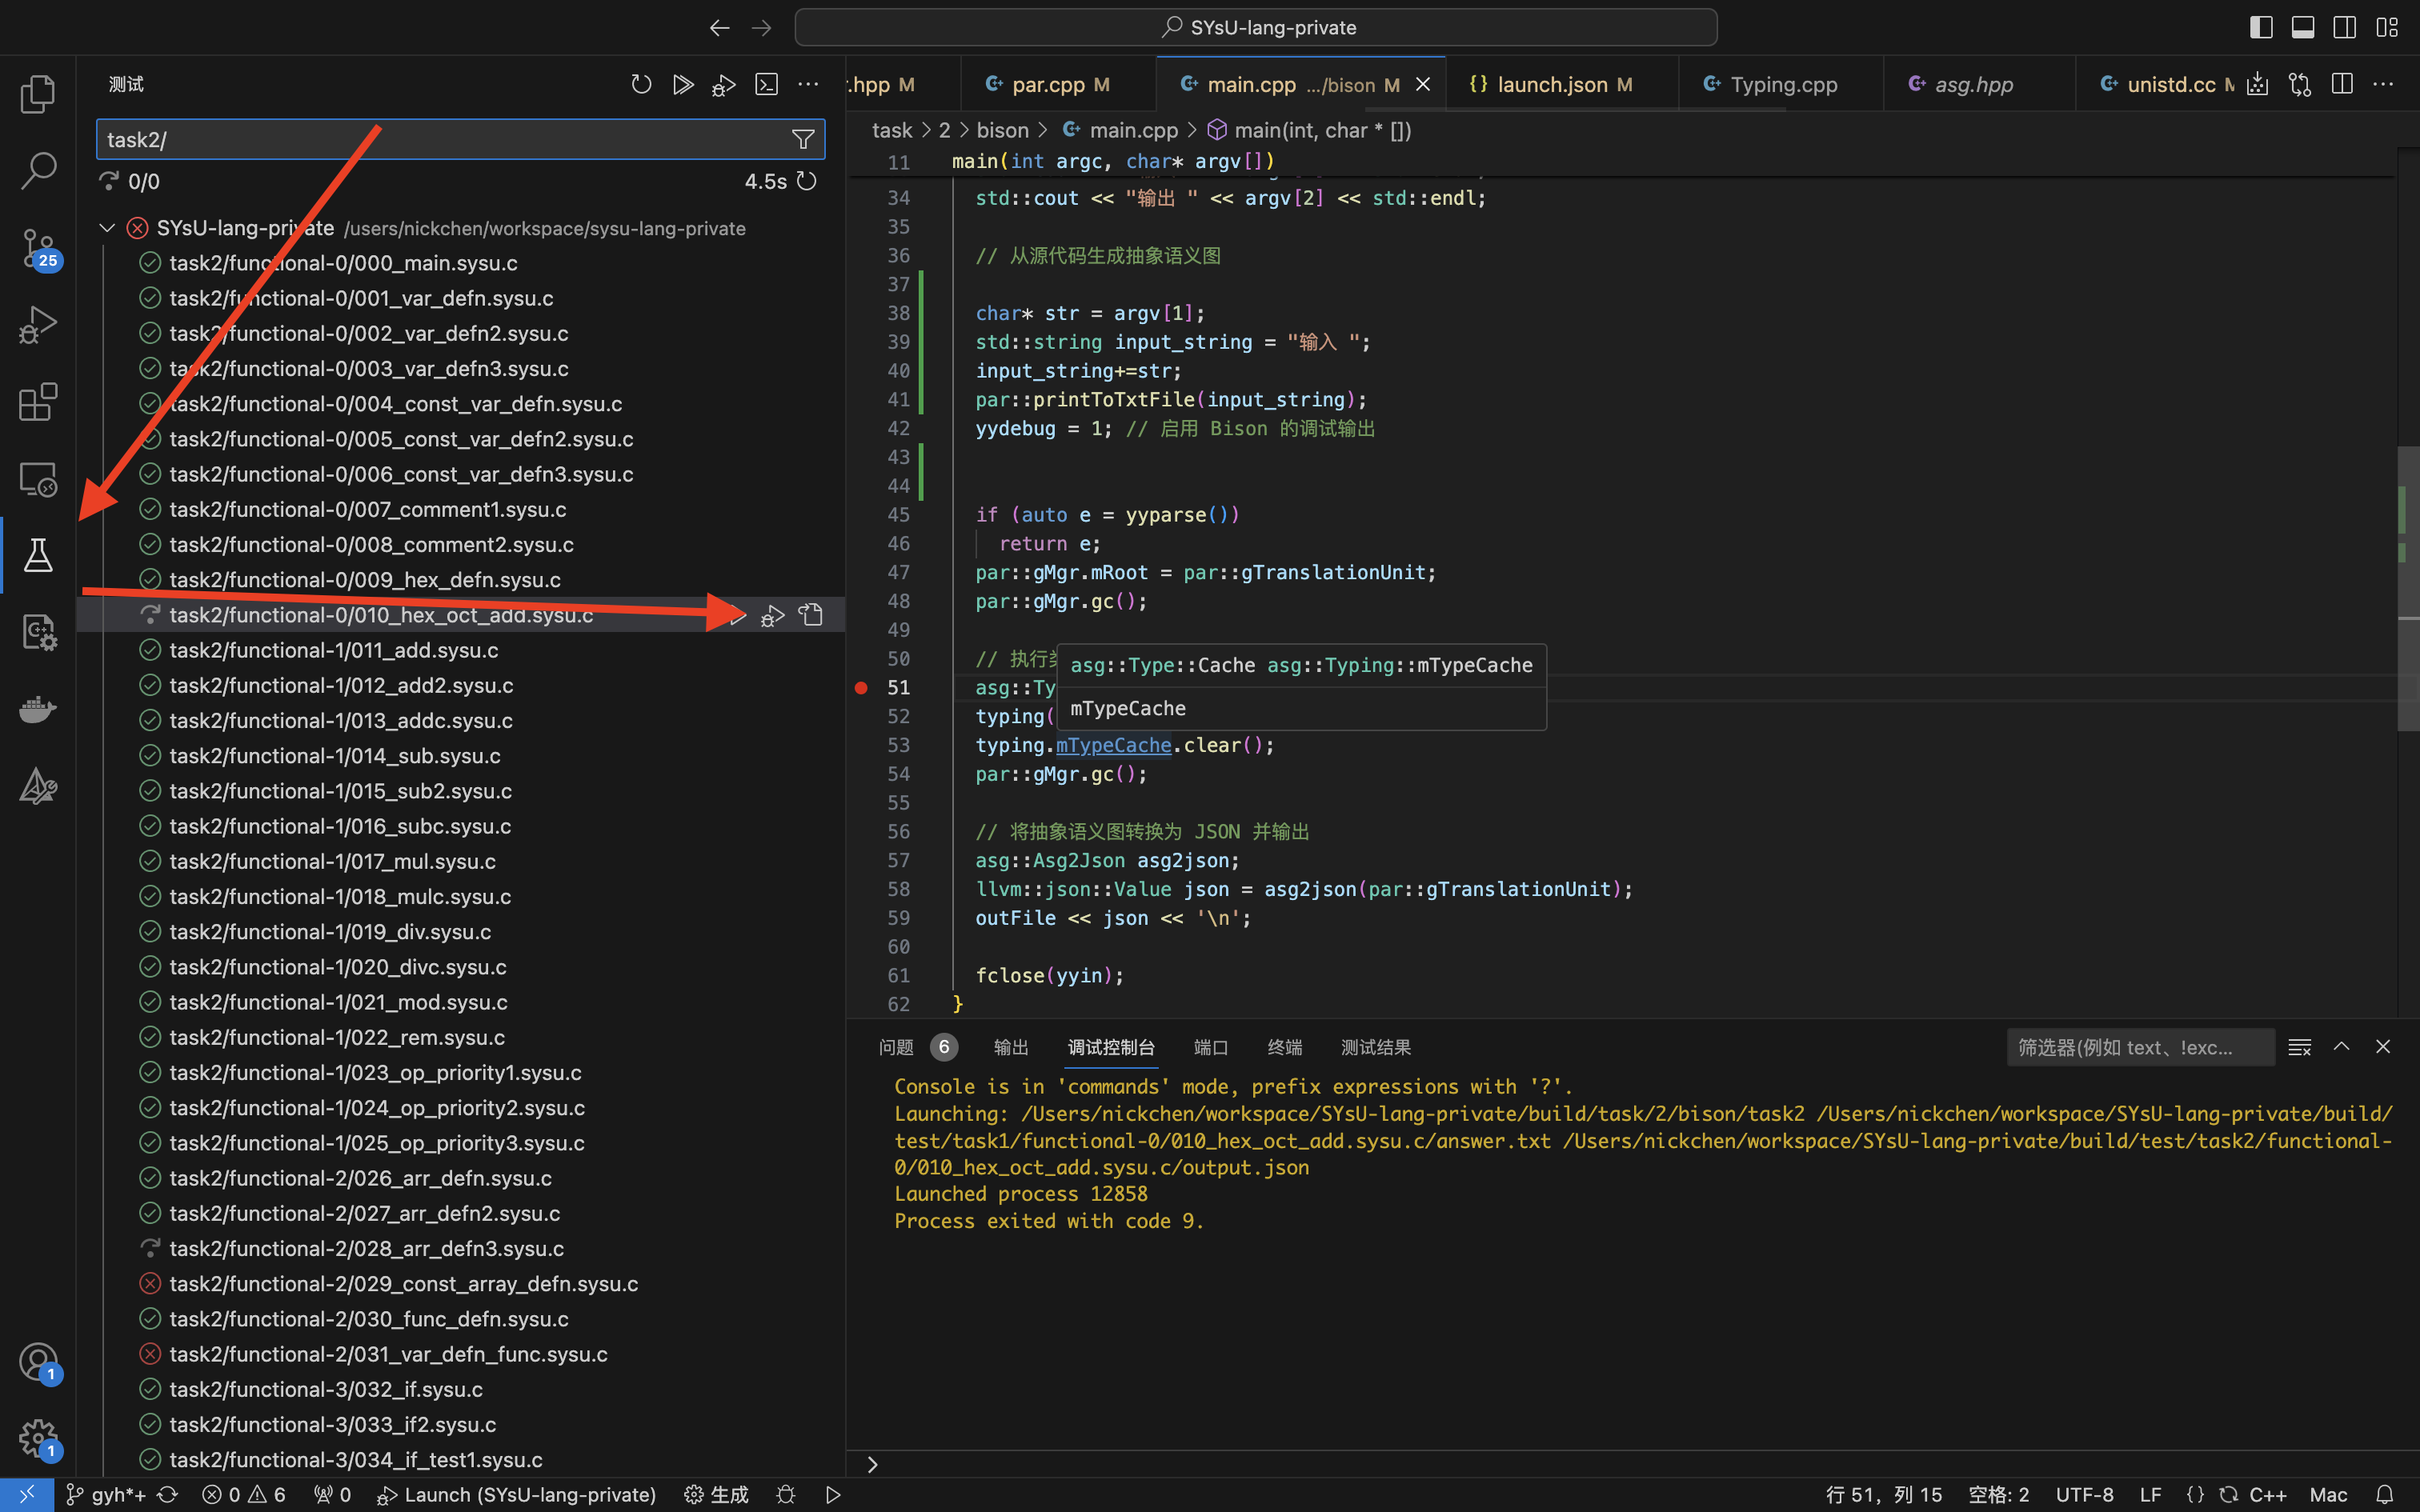Switch to the 终端 panel tab
Viewport: 2420px width, 1512px height.
tap(1284, 1047)
